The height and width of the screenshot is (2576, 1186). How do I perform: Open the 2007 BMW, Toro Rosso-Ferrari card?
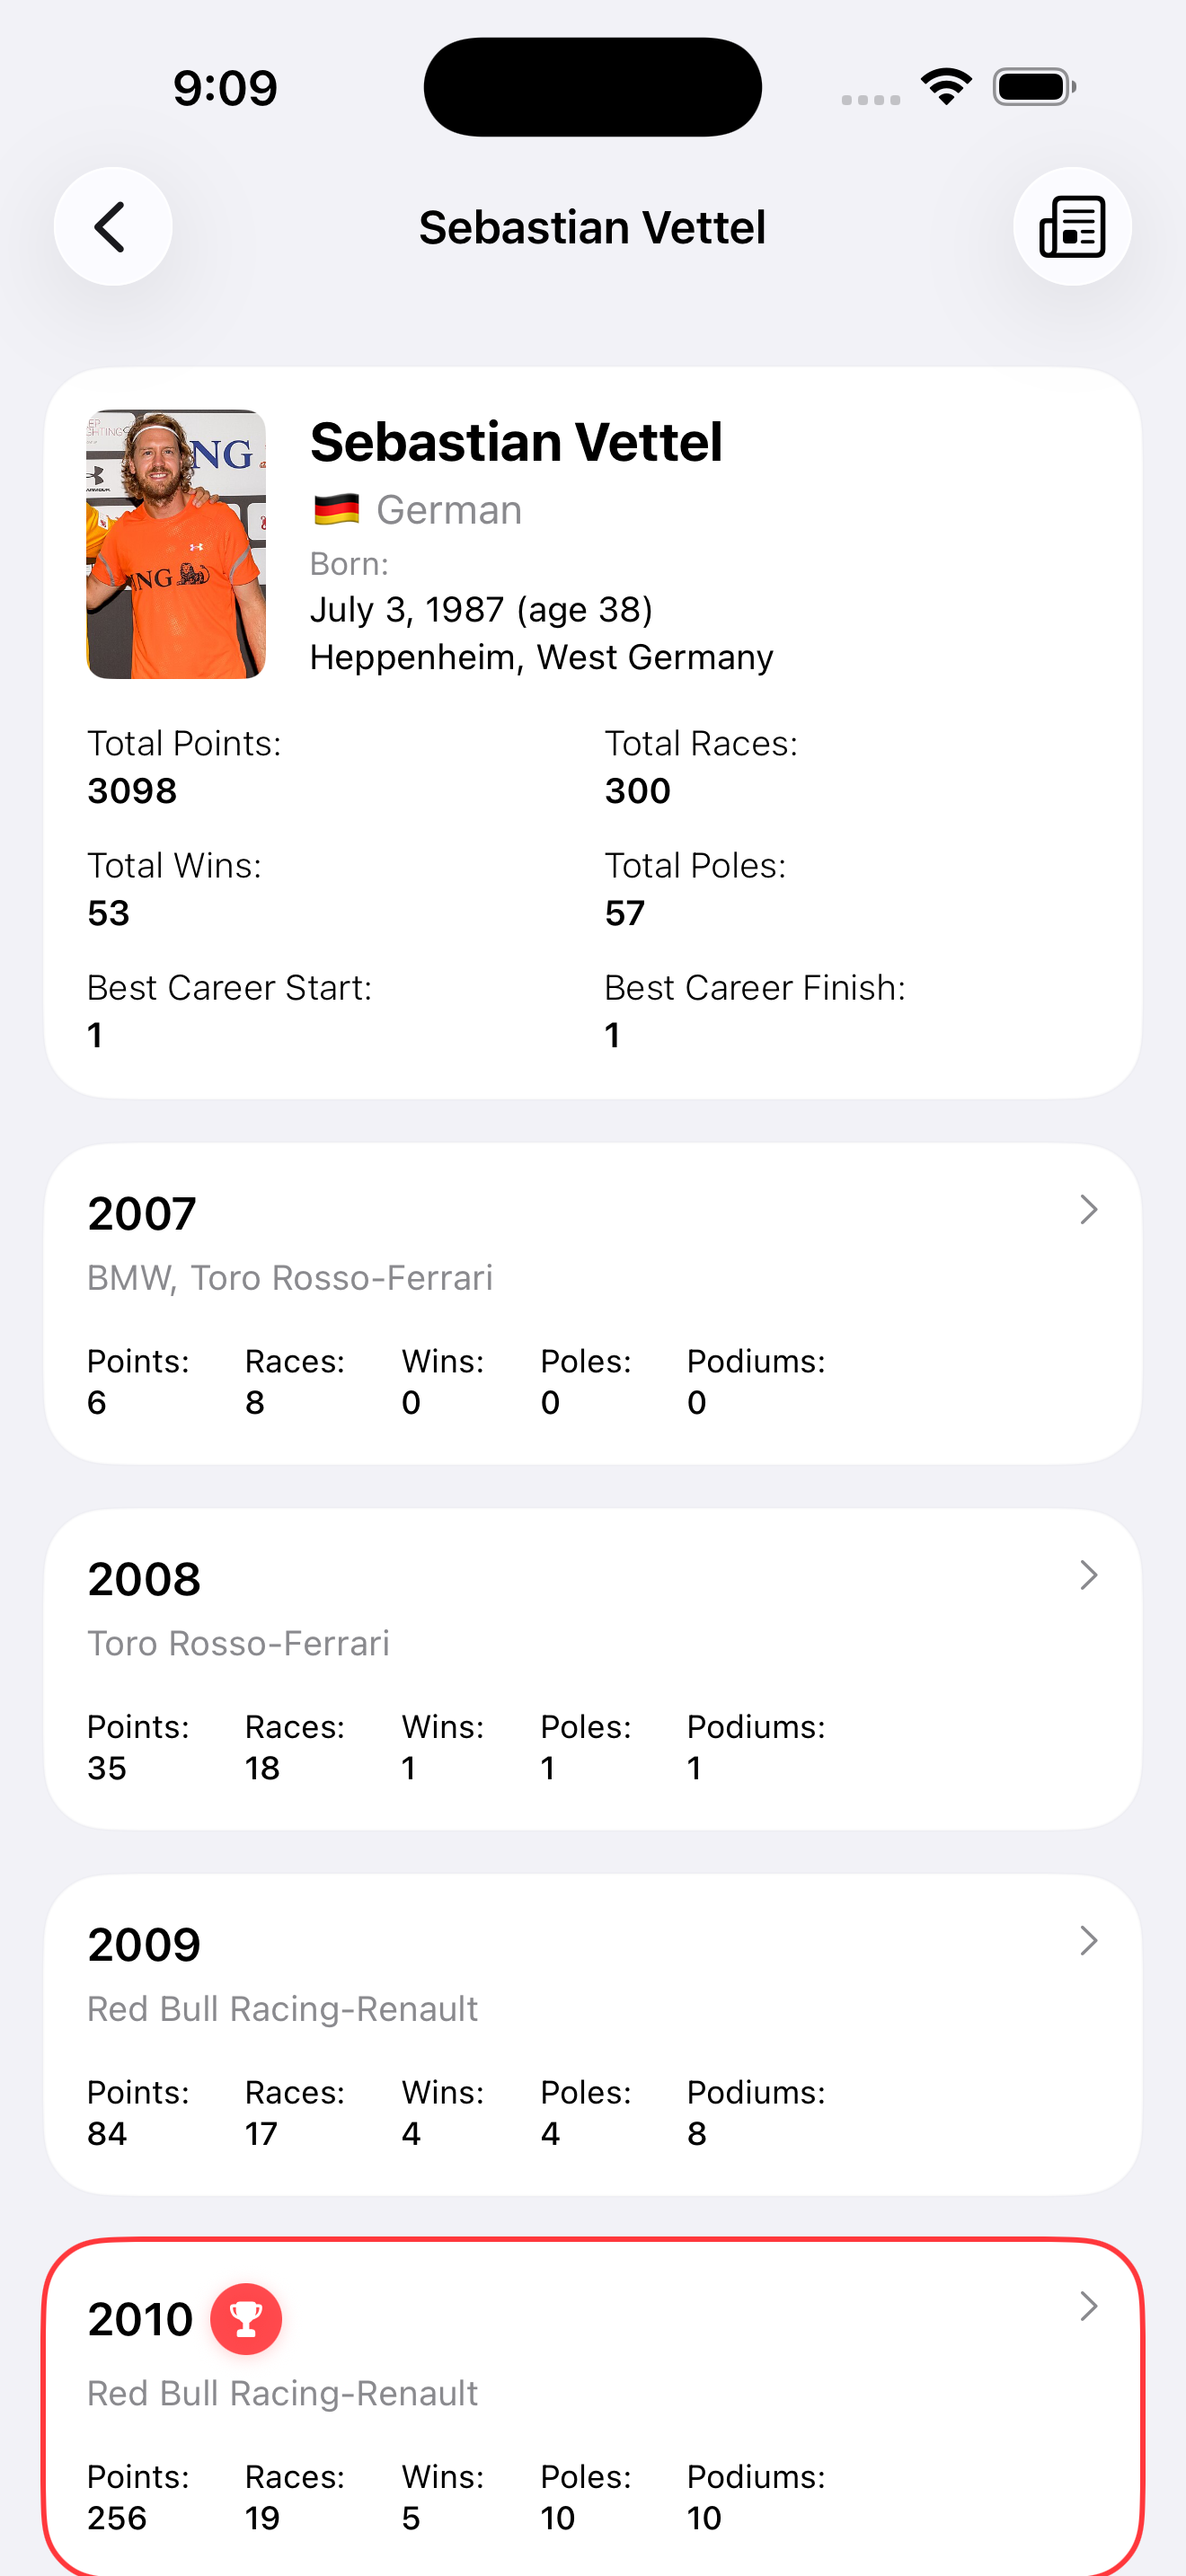(593, 1304)
